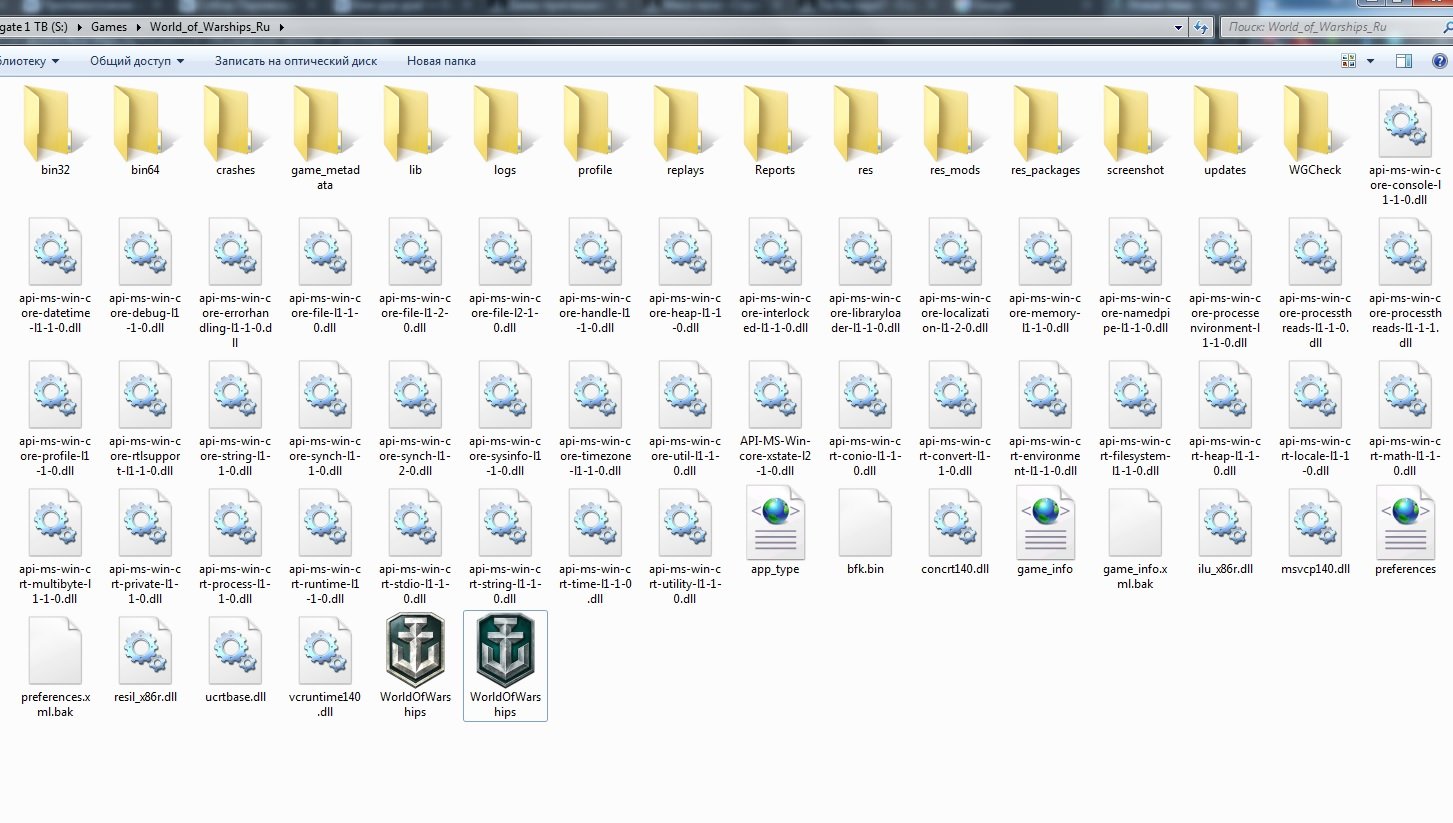Select the updates folder
The width and height of the screenshot is (1453, 823).
pyautogui.click(x=1226, y=133)
